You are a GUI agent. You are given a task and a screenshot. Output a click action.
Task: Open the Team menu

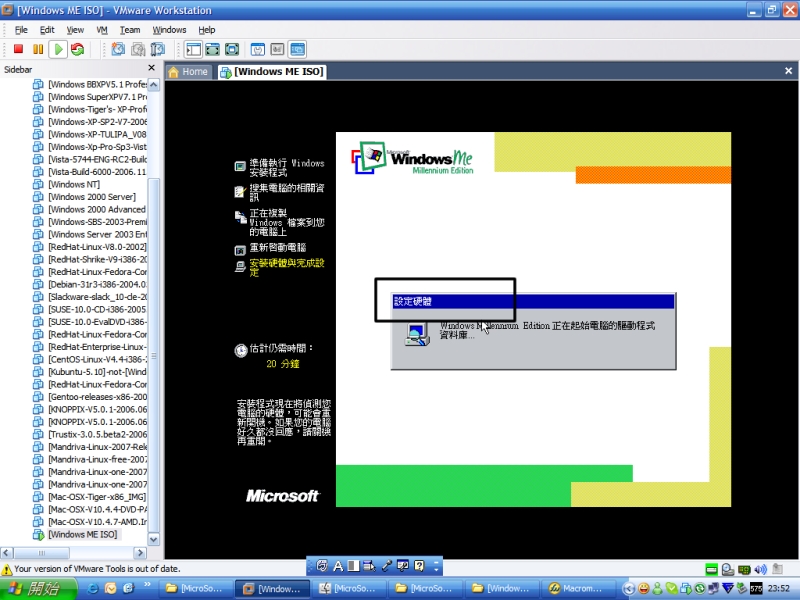130,30
